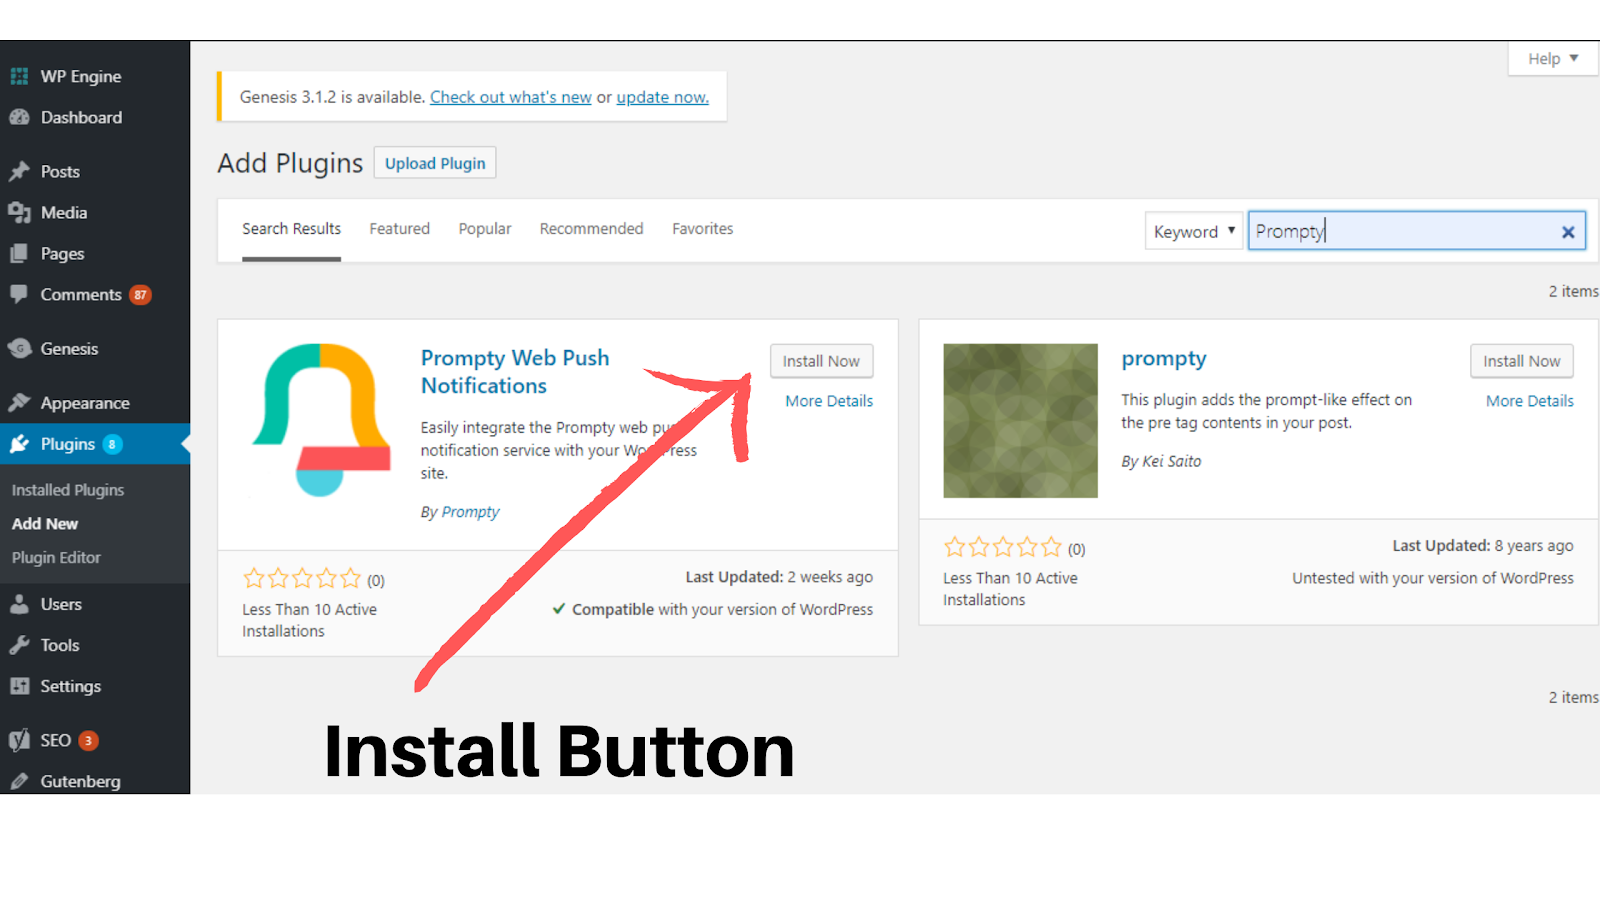Viewport: 1600px width, 900px height.
Task: Click the WP Engine sidebar icon
Action: pyautogui.click(x=19, y=76)
